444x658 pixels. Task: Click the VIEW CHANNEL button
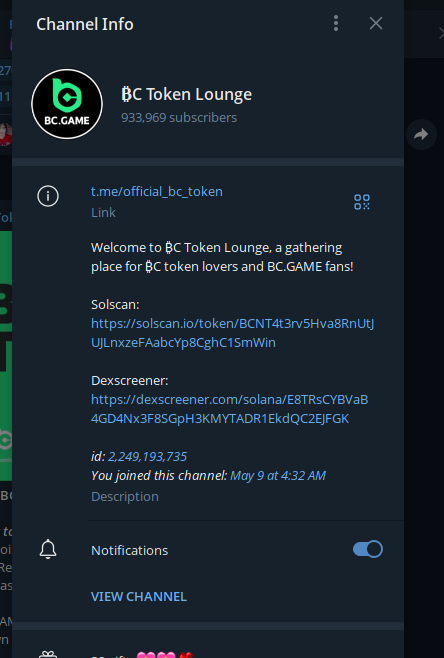(x=138, y=596)
